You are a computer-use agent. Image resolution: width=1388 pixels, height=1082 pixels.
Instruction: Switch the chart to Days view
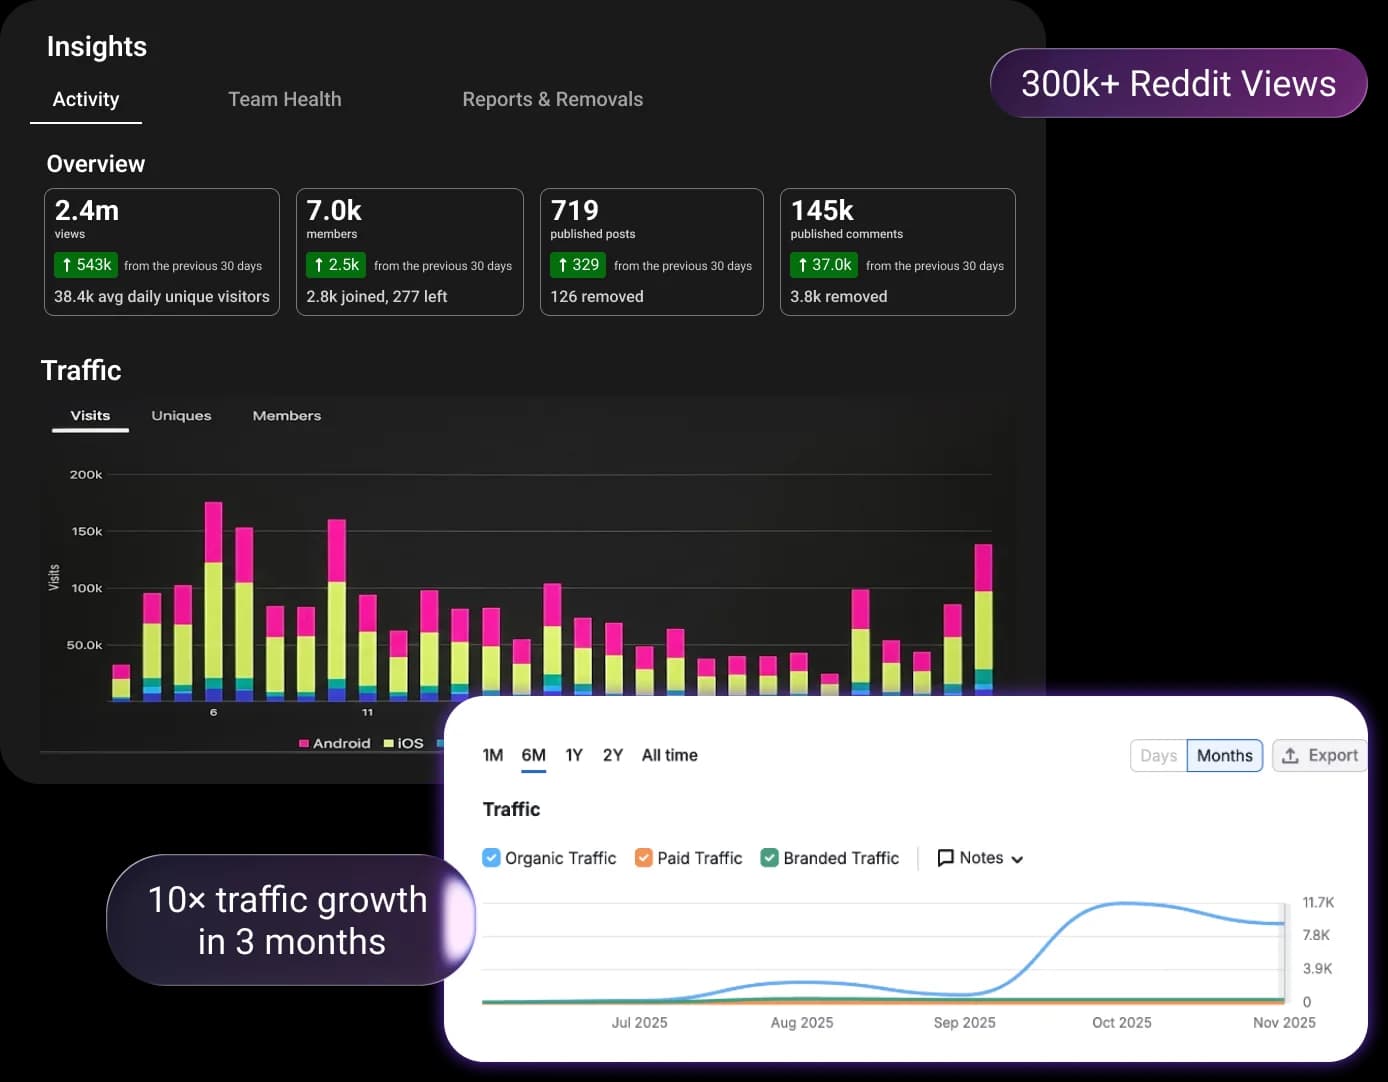click(1158, 755)
